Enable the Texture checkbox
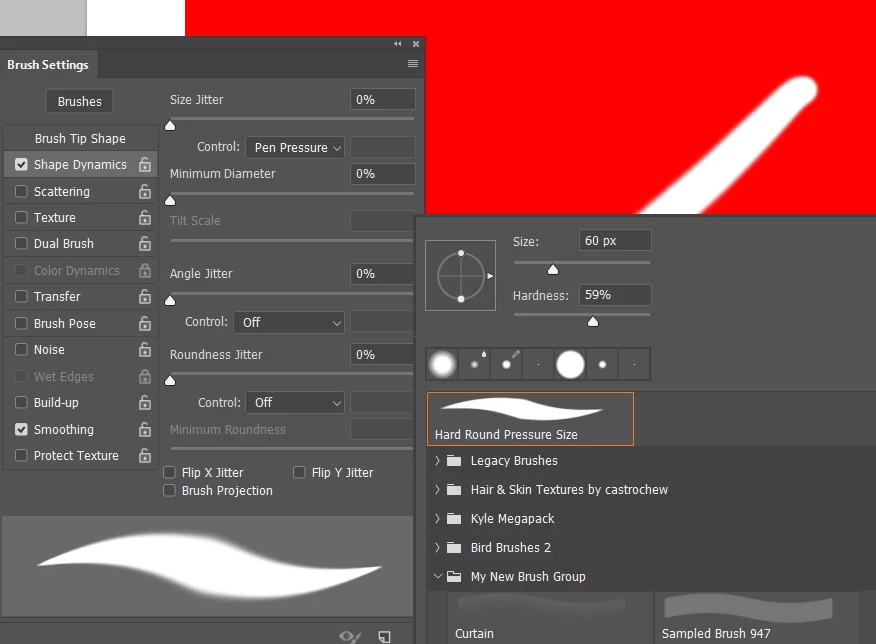 pos(21,217)
